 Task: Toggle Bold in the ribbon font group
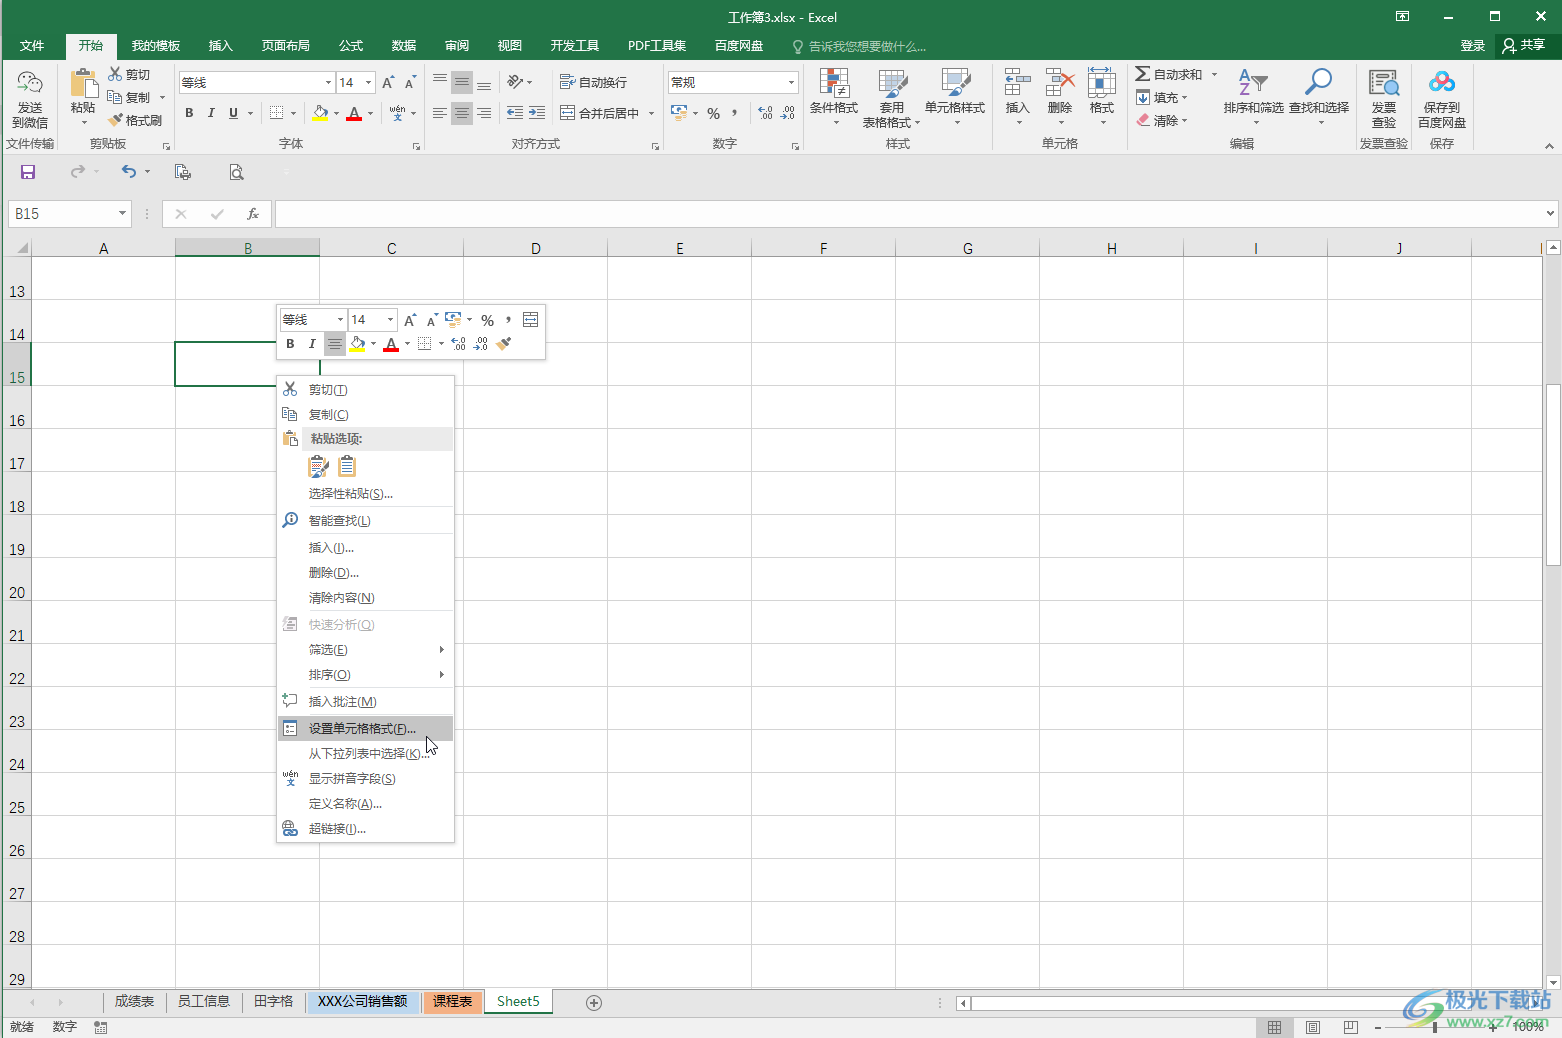(189, 113)
